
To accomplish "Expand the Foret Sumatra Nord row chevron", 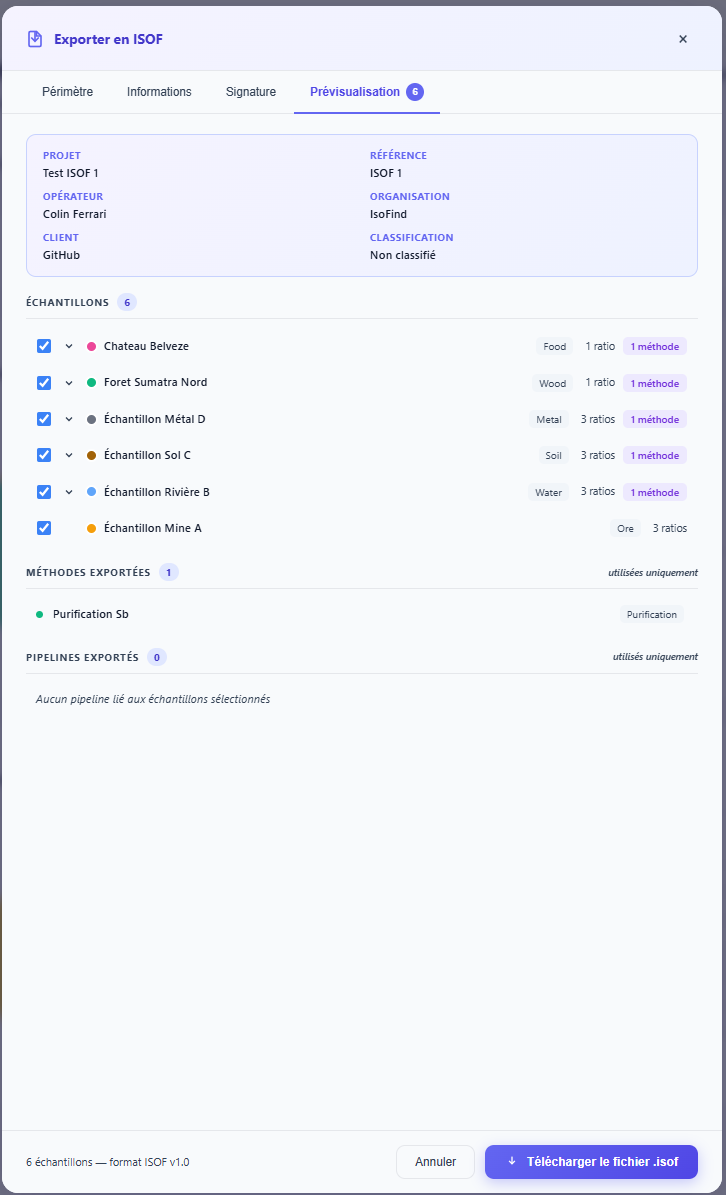I will click(x=69, y=383).
